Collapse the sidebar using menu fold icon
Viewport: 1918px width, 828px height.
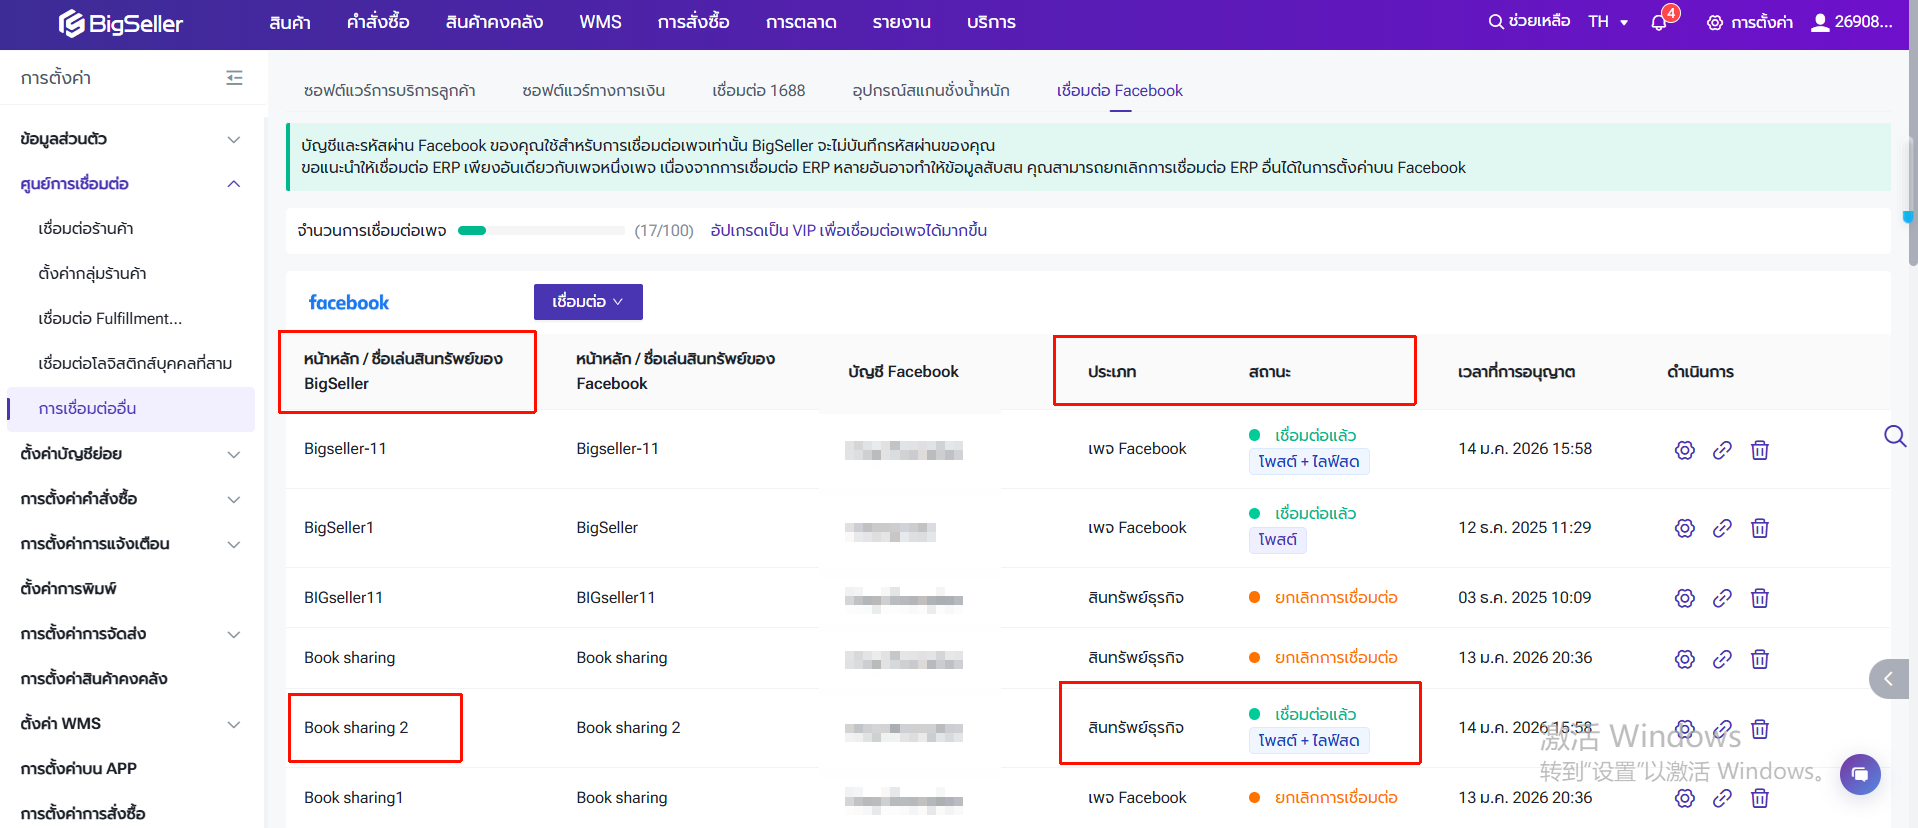pos(234,78)
